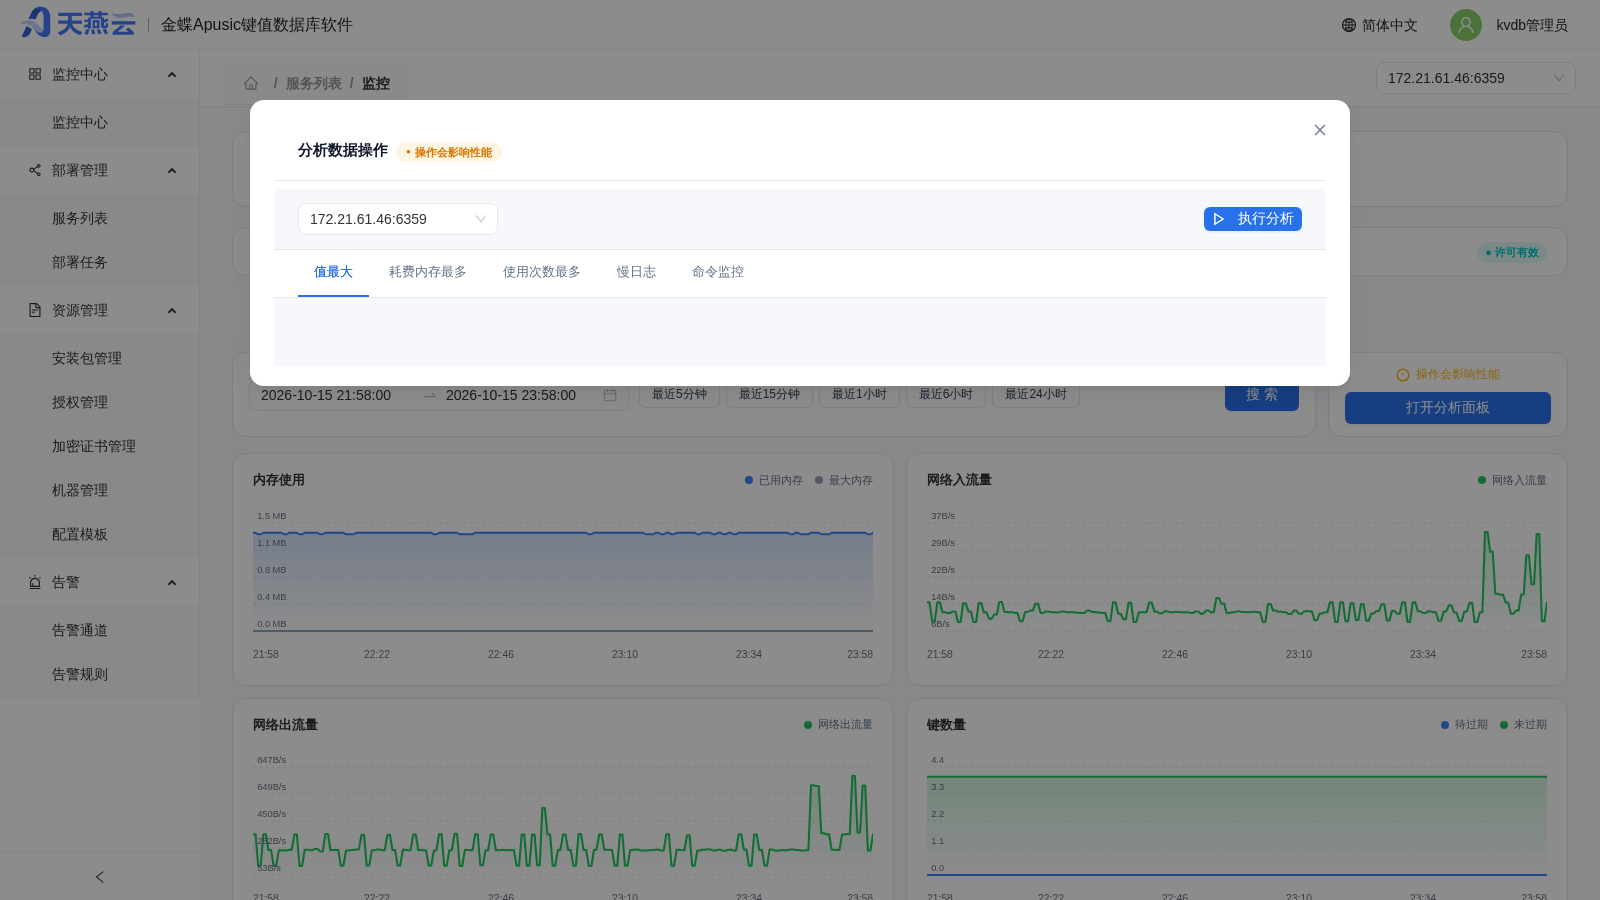The image size is (1600, 900).
Task: Toggle the 已用内存 legend item
Action: click(774, 480)
